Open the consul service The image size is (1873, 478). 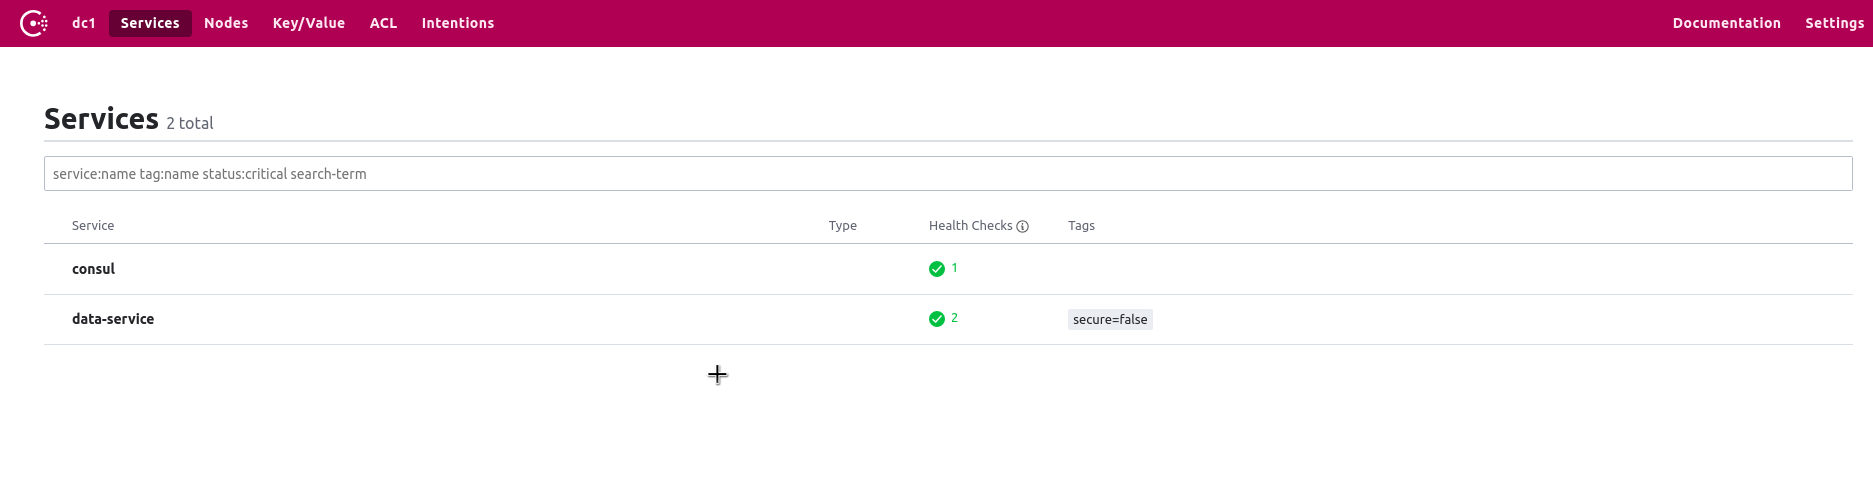(x=94, y=269)
